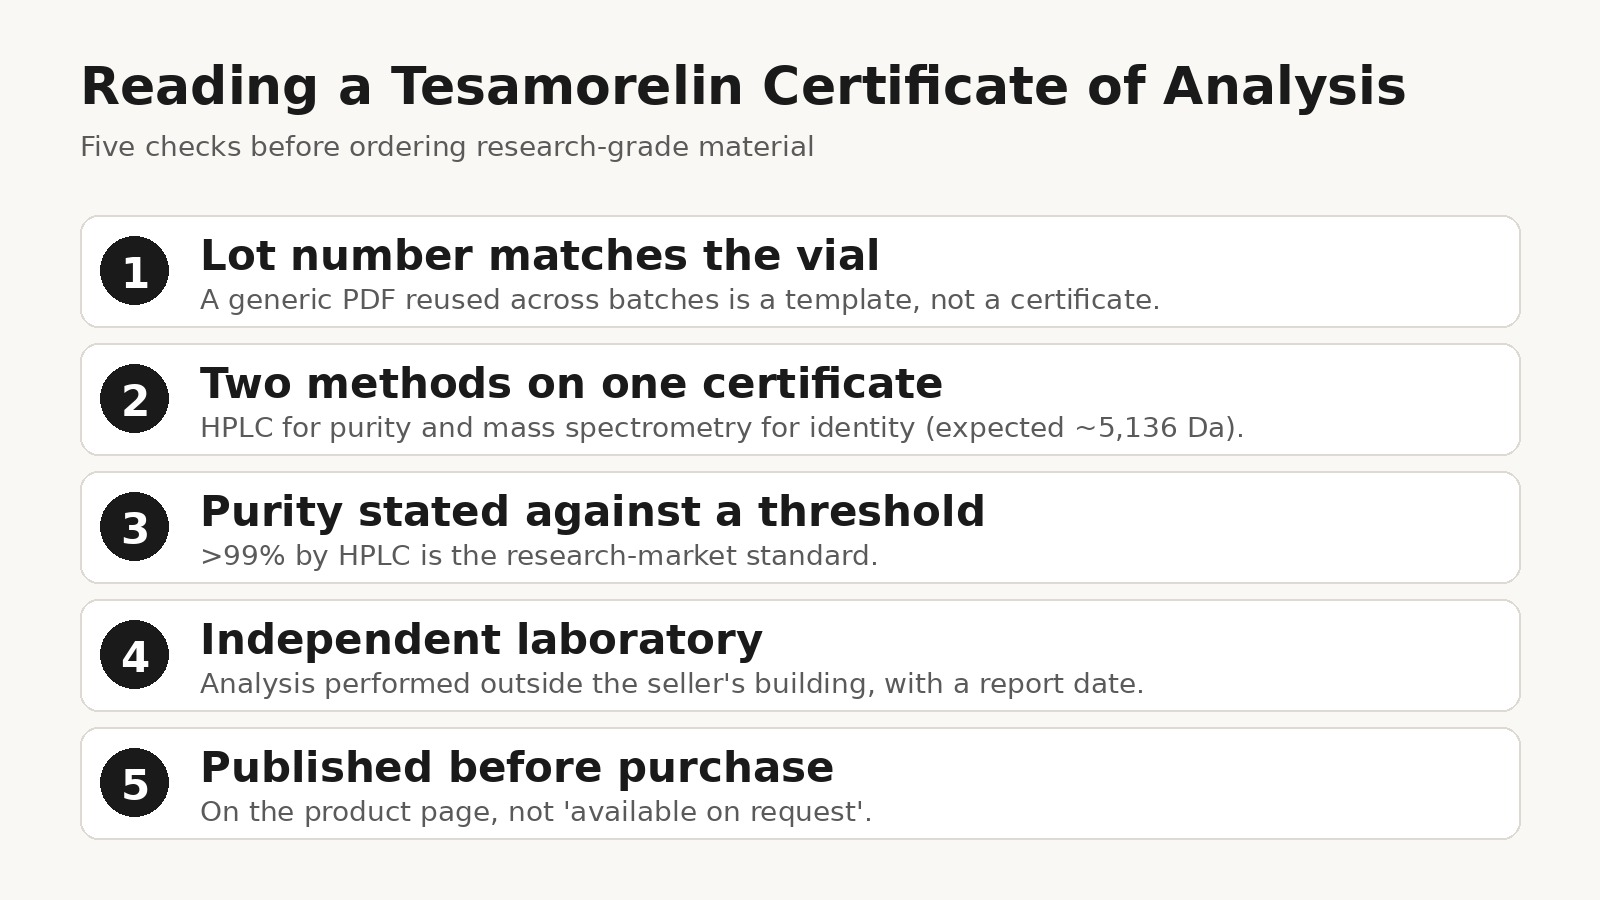Click the 'Published before purchase' heading
Image resolution: width=1600 pixels, height=900 pixels.
tap(517, 768)
